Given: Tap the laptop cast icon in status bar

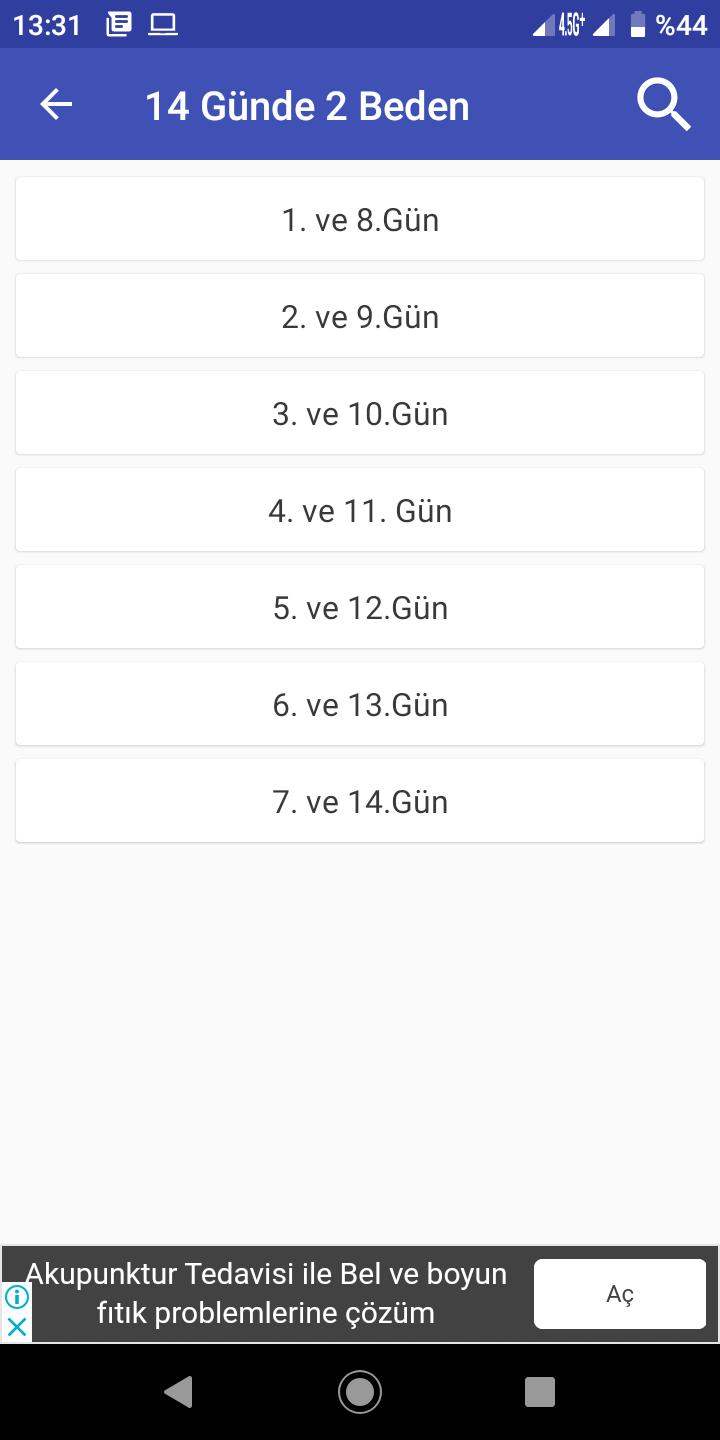Looking at the screenshot, I should (163, 25).
